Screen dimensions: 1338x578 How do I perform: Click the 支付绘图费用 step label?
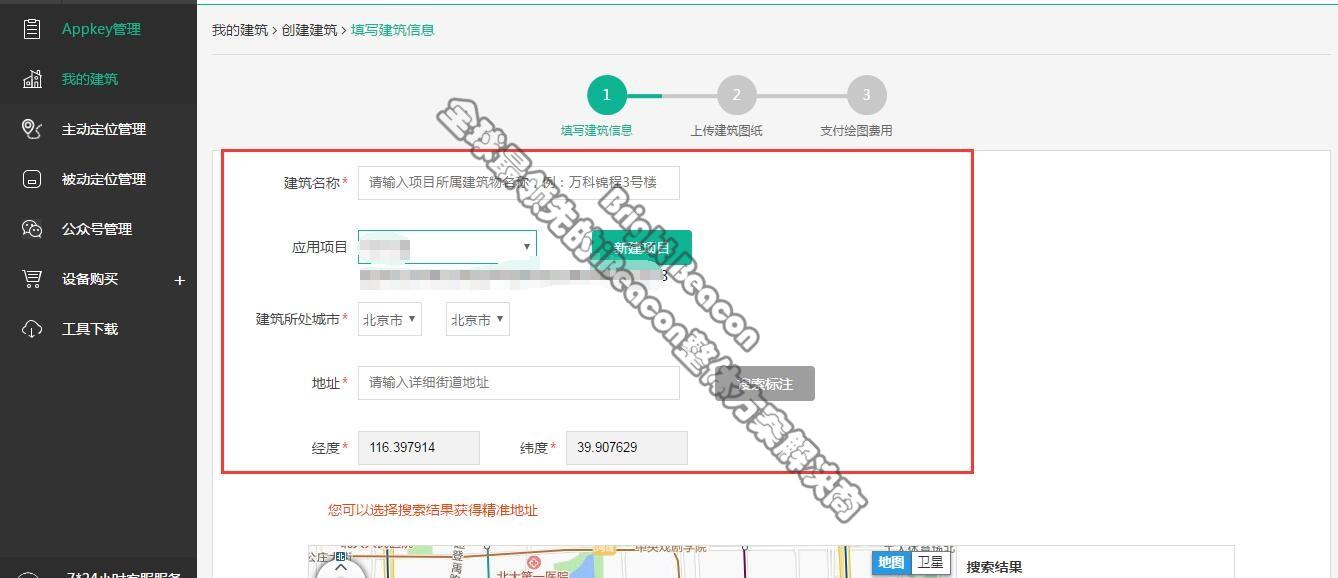click(x=856, y=130)
